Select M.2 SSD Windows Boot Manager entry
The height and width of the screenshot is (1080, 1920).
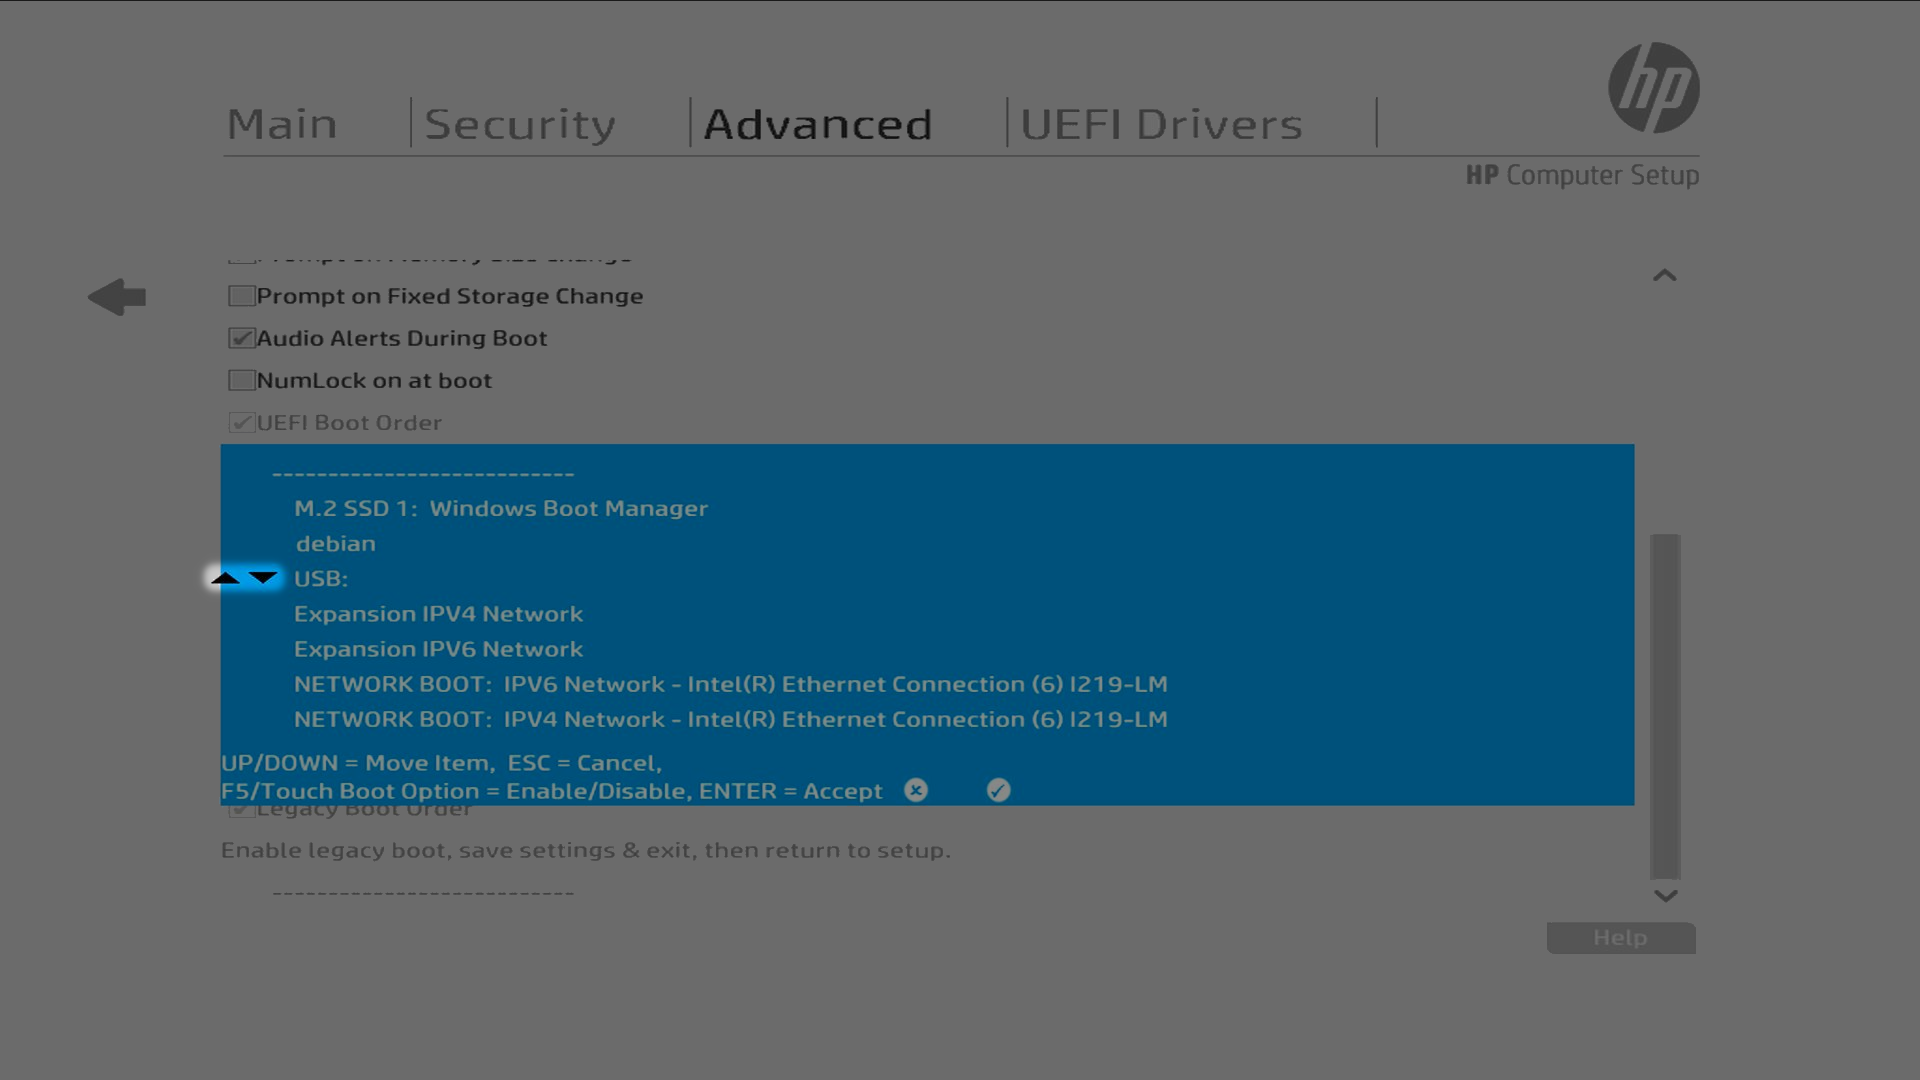click(x=500, y=508)
